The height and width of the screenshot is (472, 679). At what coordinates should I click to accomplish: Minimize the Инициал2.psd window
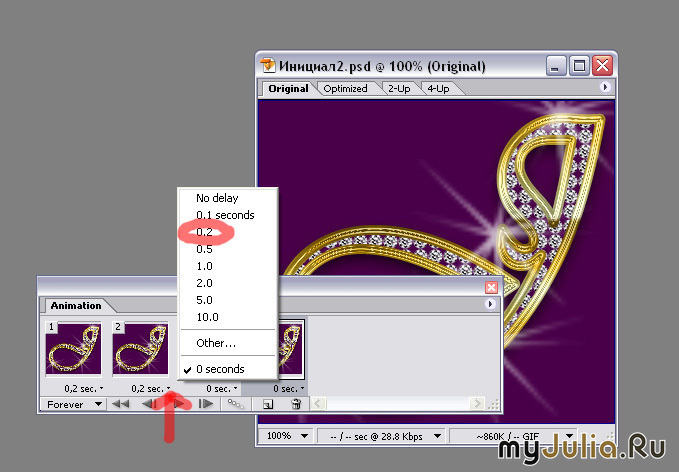pos(556,66)
